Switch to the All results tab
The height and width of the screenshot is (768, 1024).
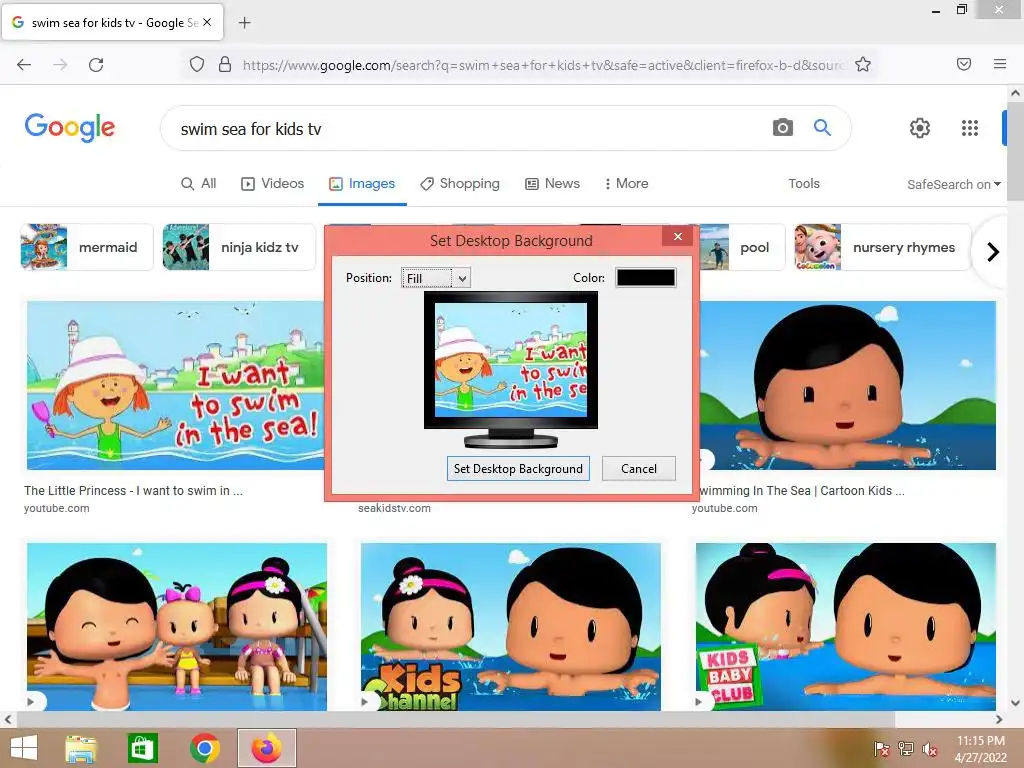(x=199, y=184)
